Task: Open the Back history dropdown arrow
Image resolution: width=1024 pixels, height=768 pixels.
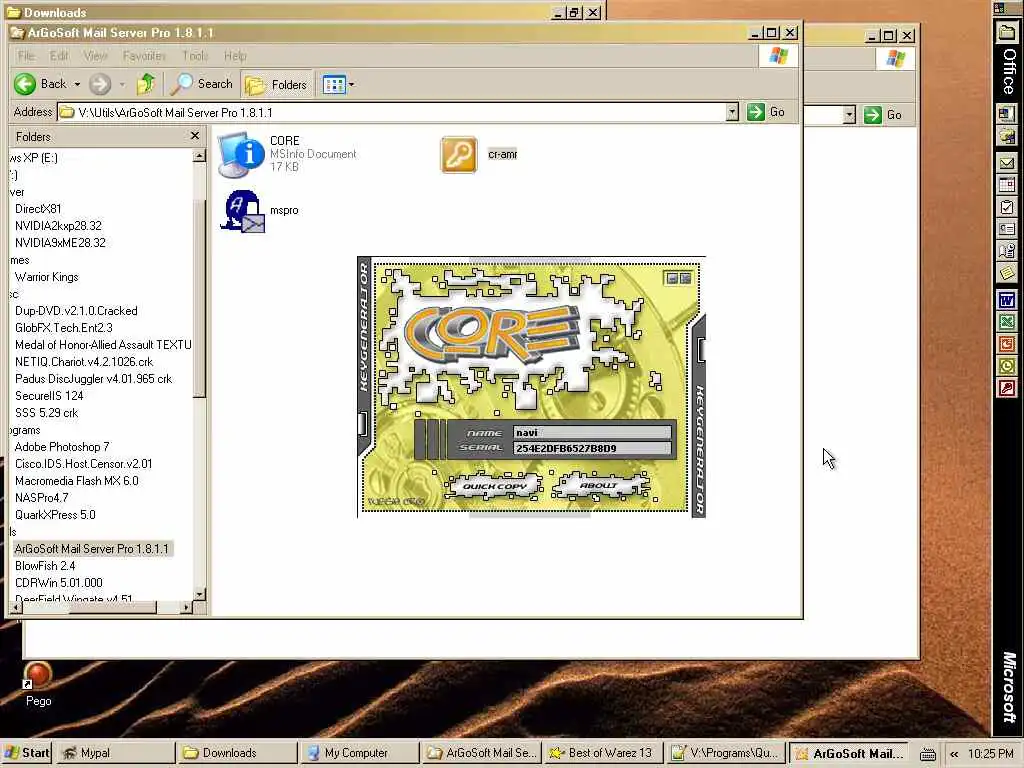Action: tap(77, 84)
